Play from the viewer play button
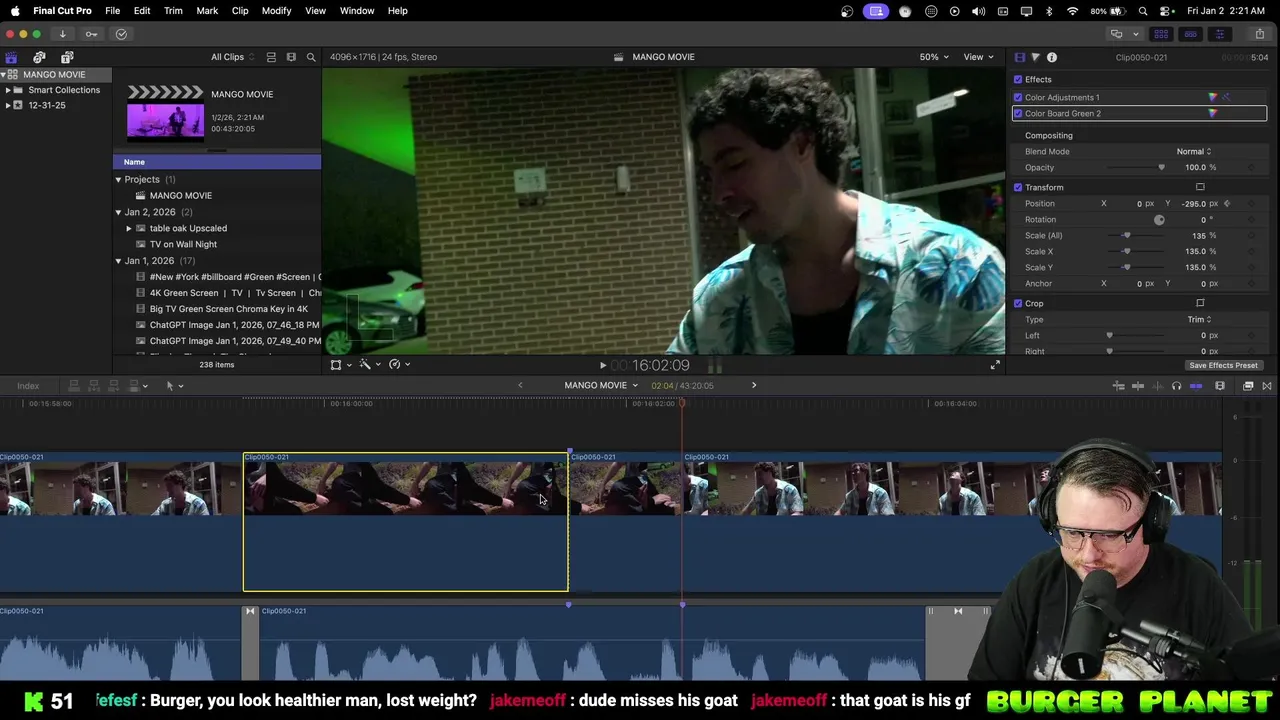The width and height of the screenshot is (1280, 720). (x=602, y=365)
